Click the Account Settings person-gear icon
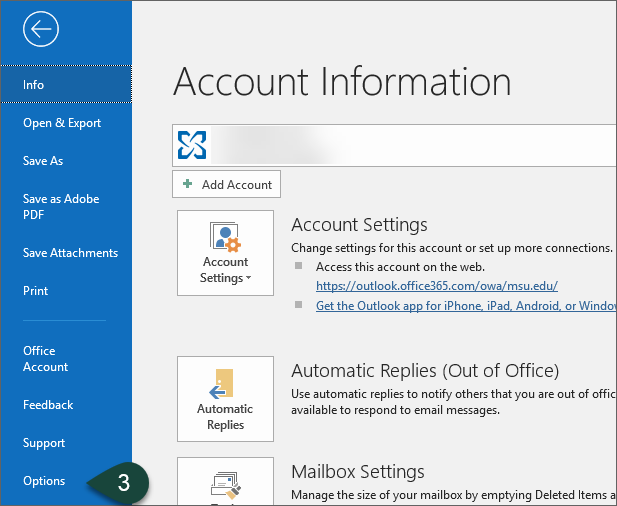This screenshot has height=506, width=617. tap(225, 237)
